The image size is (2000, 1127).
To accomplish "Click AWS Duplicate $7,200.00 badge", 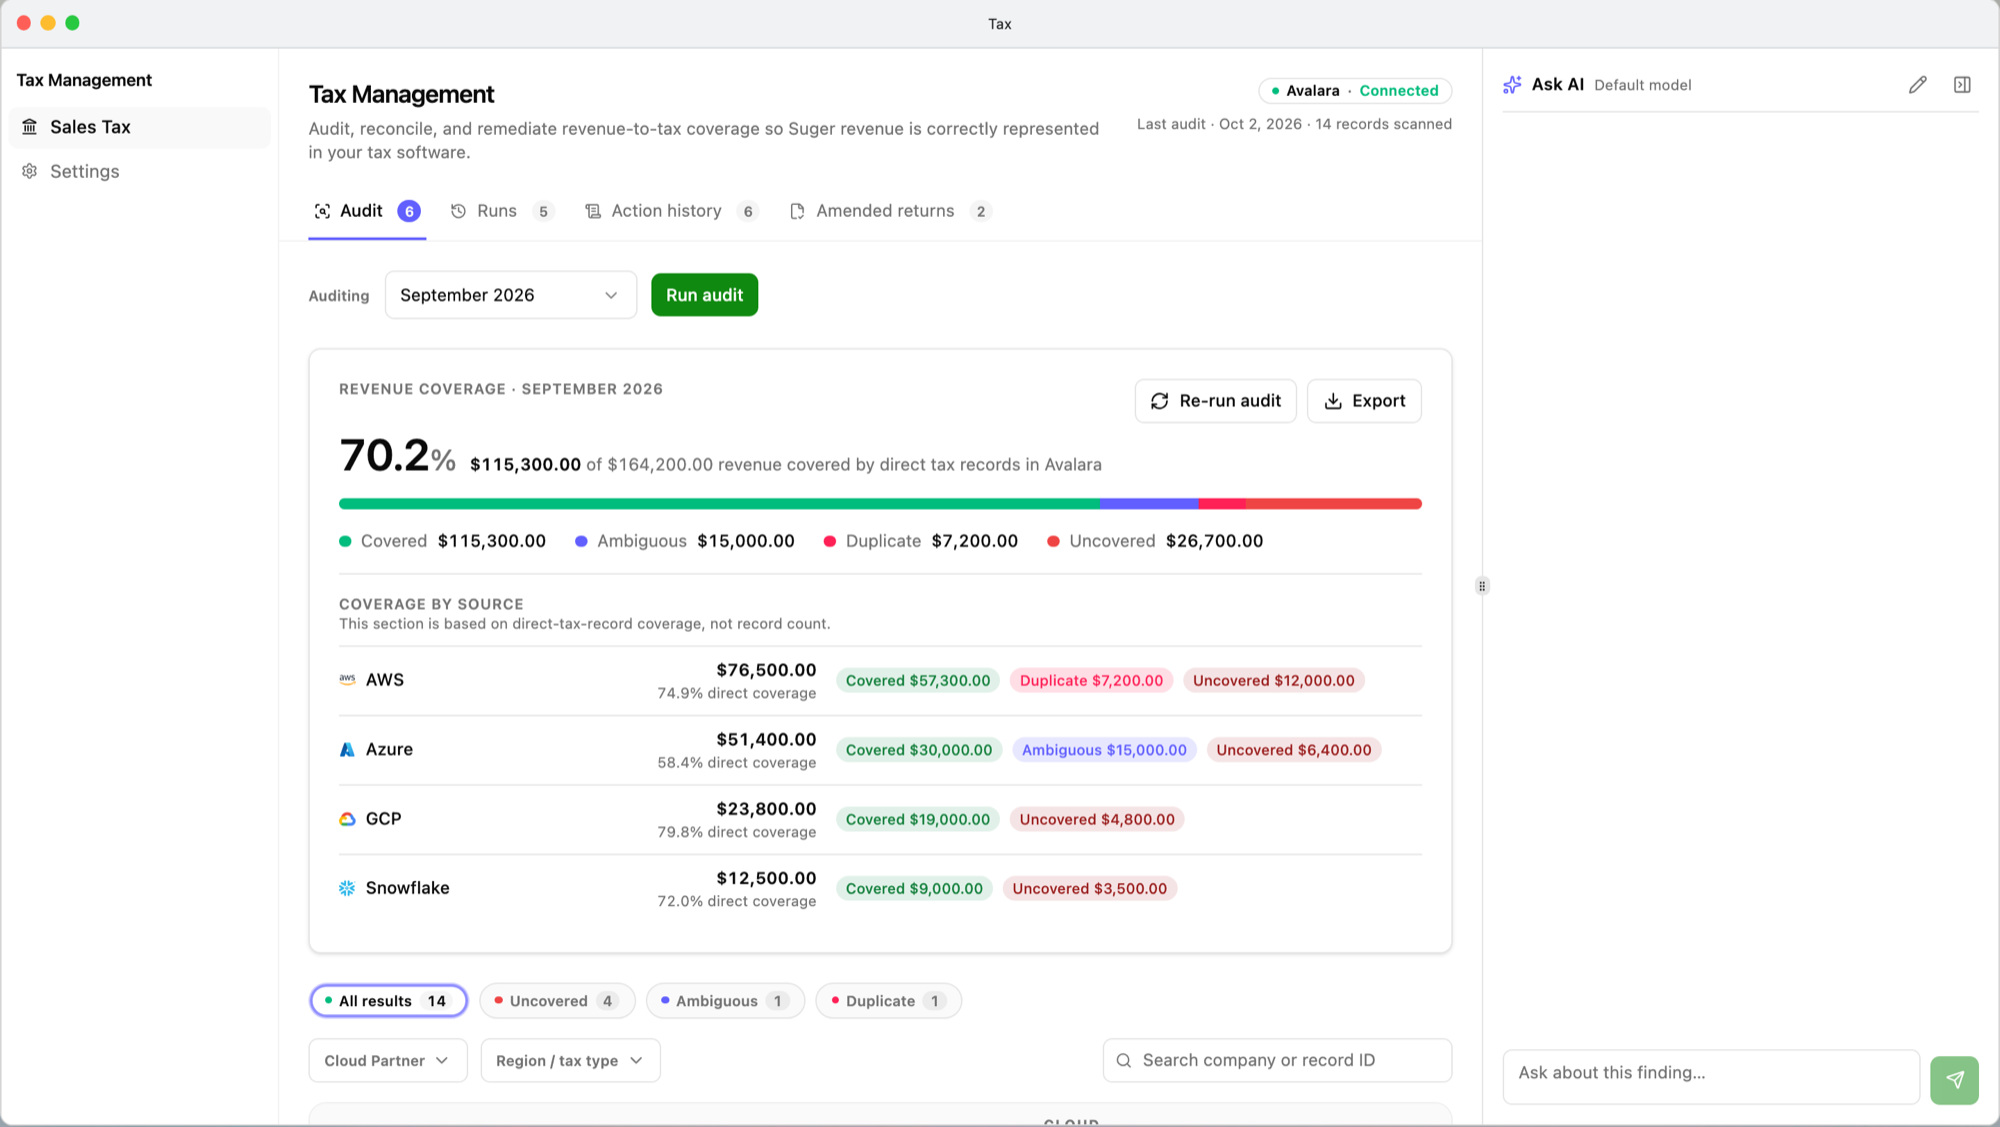I will 1091,680.
